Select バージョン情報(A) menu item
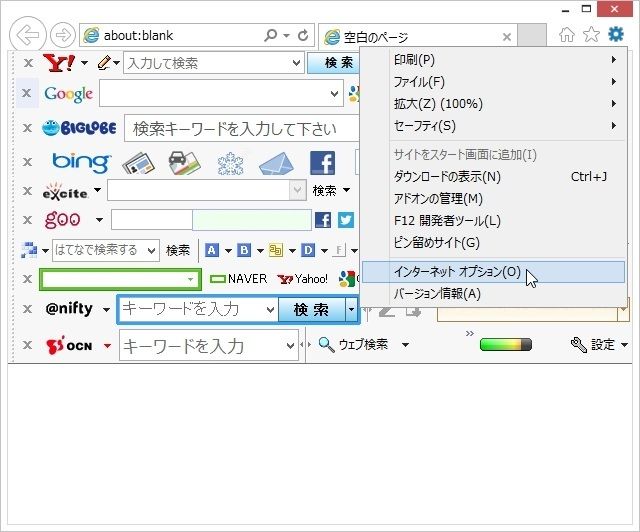This screenshot has width=640, height=532. pos(493,294)
